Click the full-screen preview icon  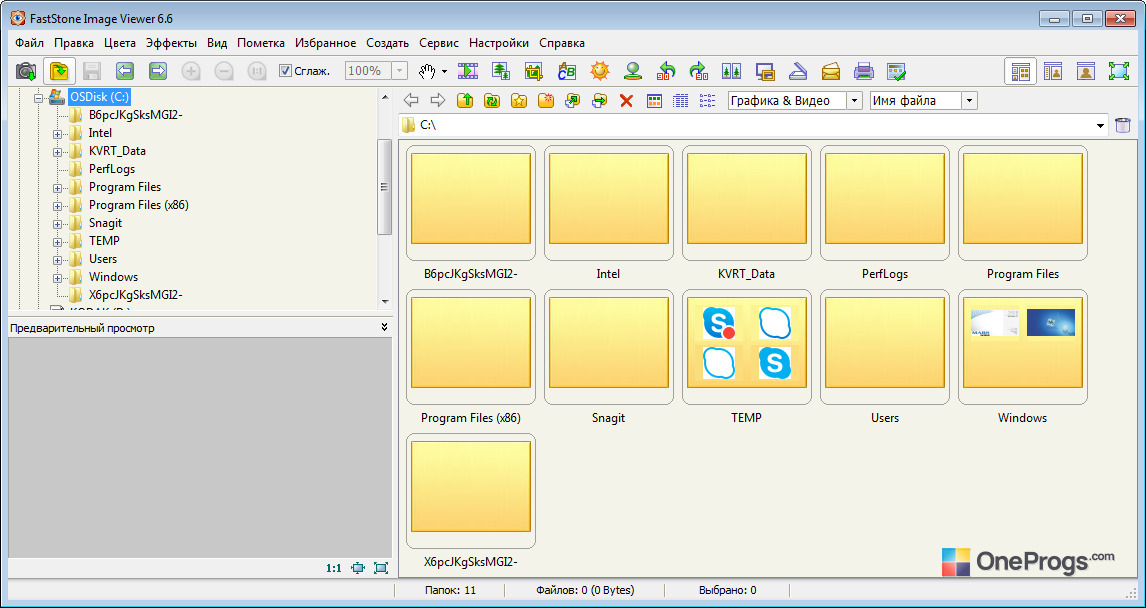pos(381,568)
